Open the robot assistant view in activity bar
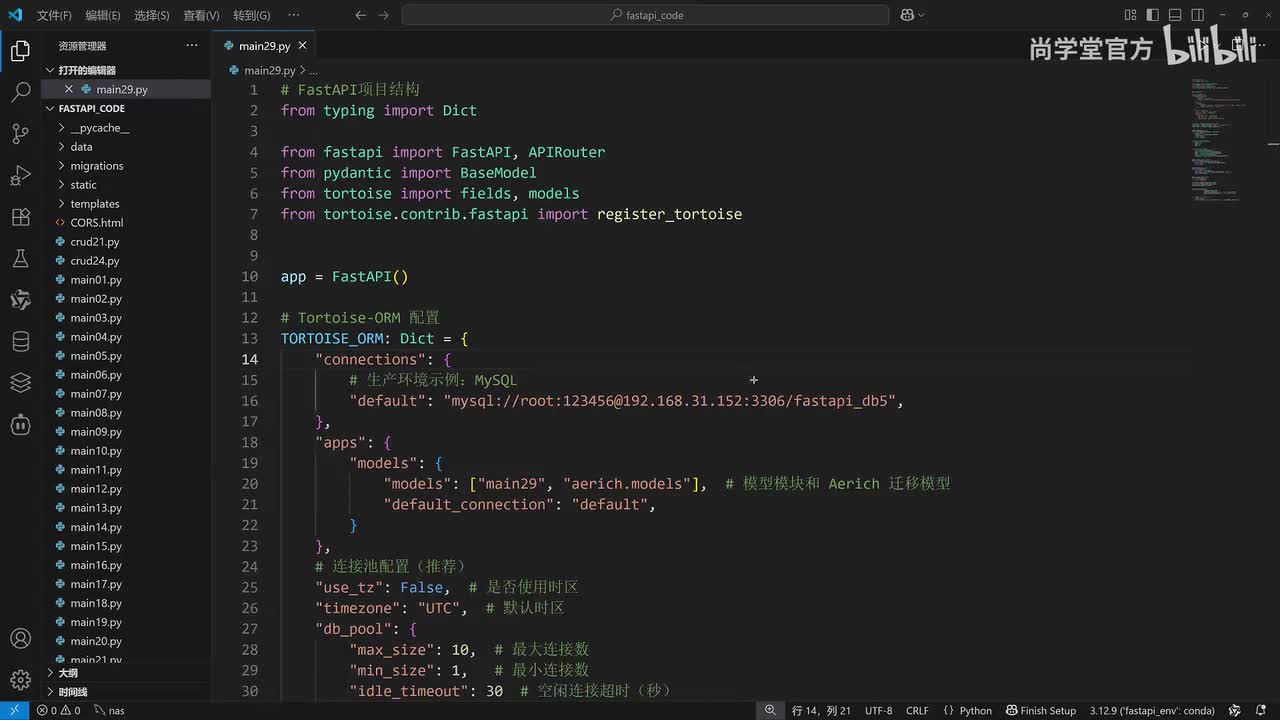Image resolution: width=1280 pixels, height=720 pixels. tap(20, 424)
